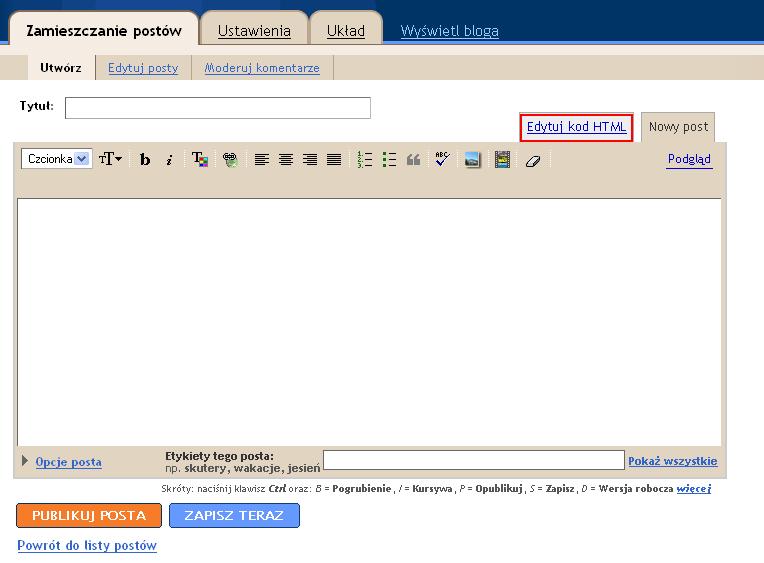Click the Wyświetl bloga link
Viewport: 764px width, 563px height.
tap(449, 31)
